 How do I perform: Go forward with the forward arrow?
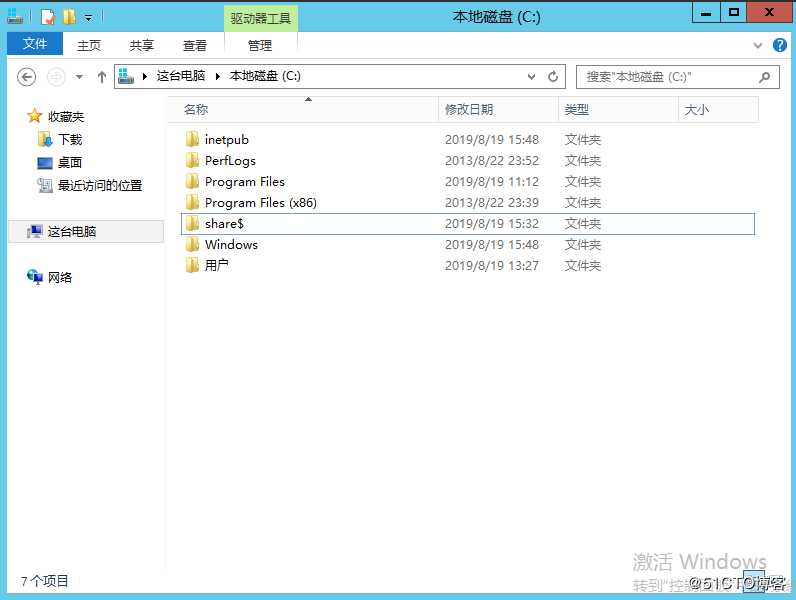pos(56,77)
